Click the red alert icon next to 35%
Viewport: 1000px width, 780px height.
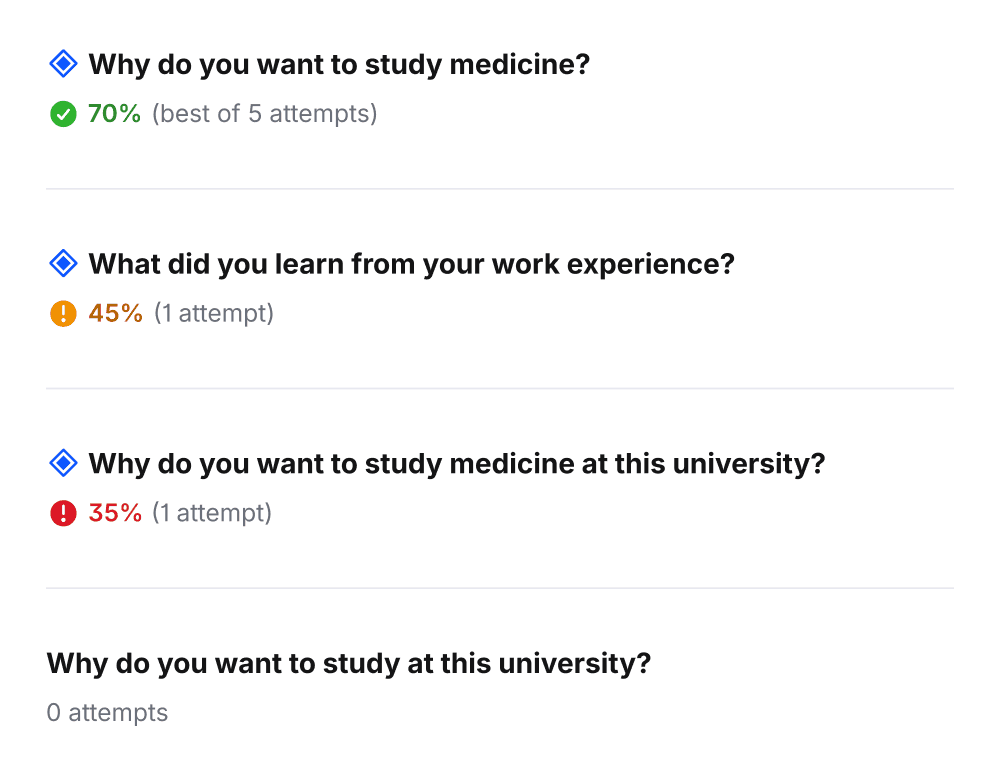click(63, 514)
